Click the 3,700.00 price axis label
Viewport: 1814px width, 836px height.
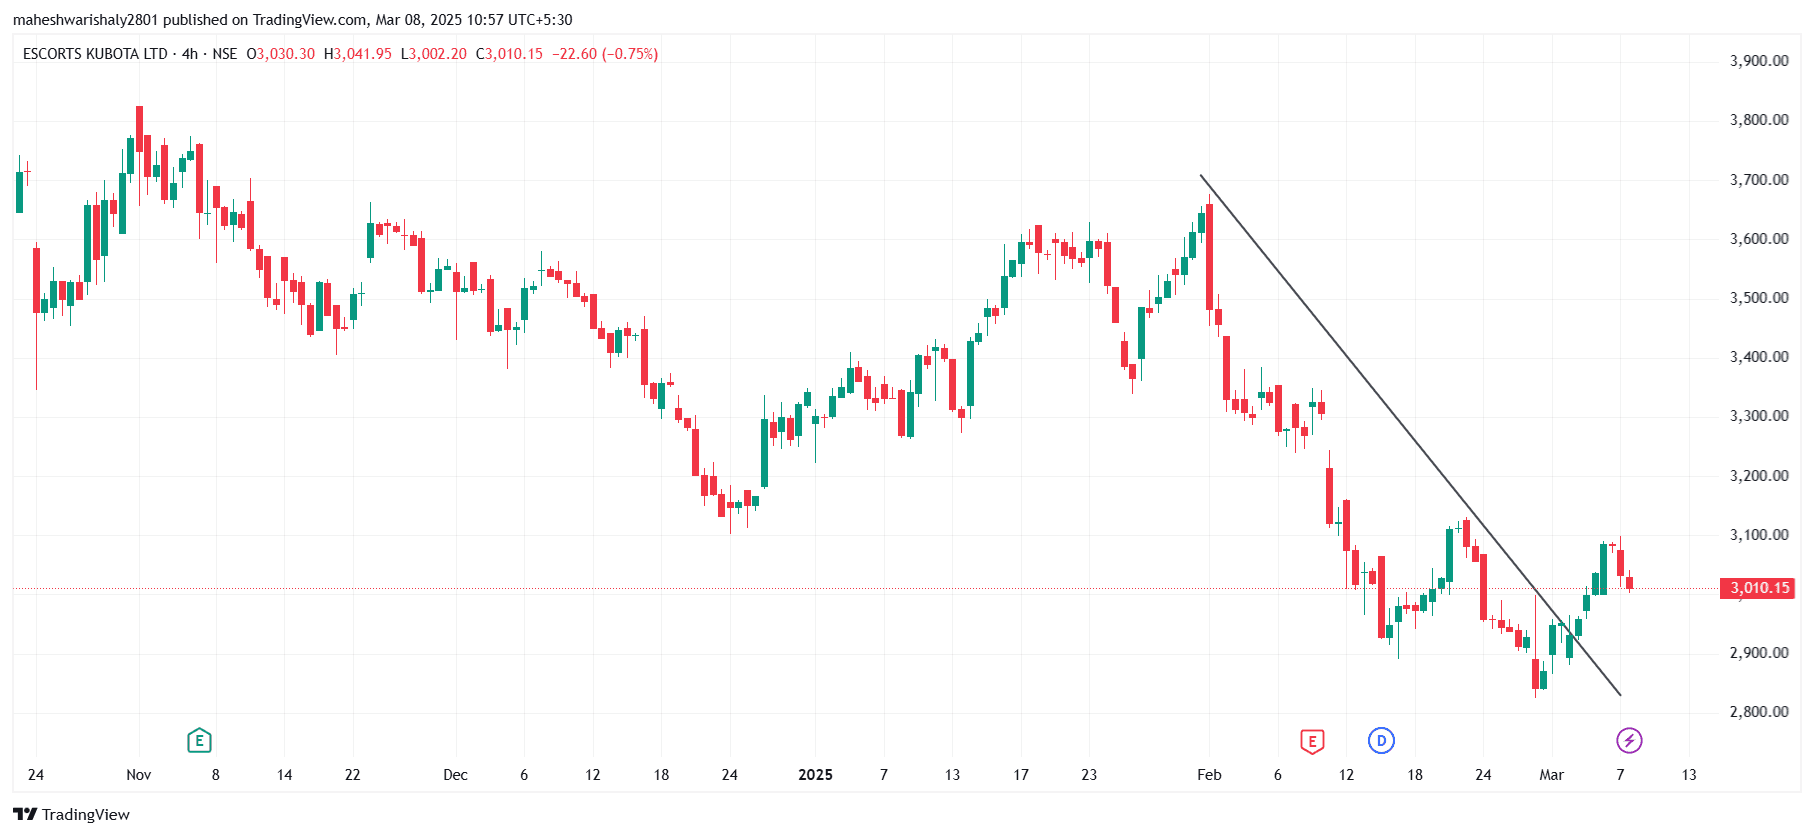point(1759,180)
